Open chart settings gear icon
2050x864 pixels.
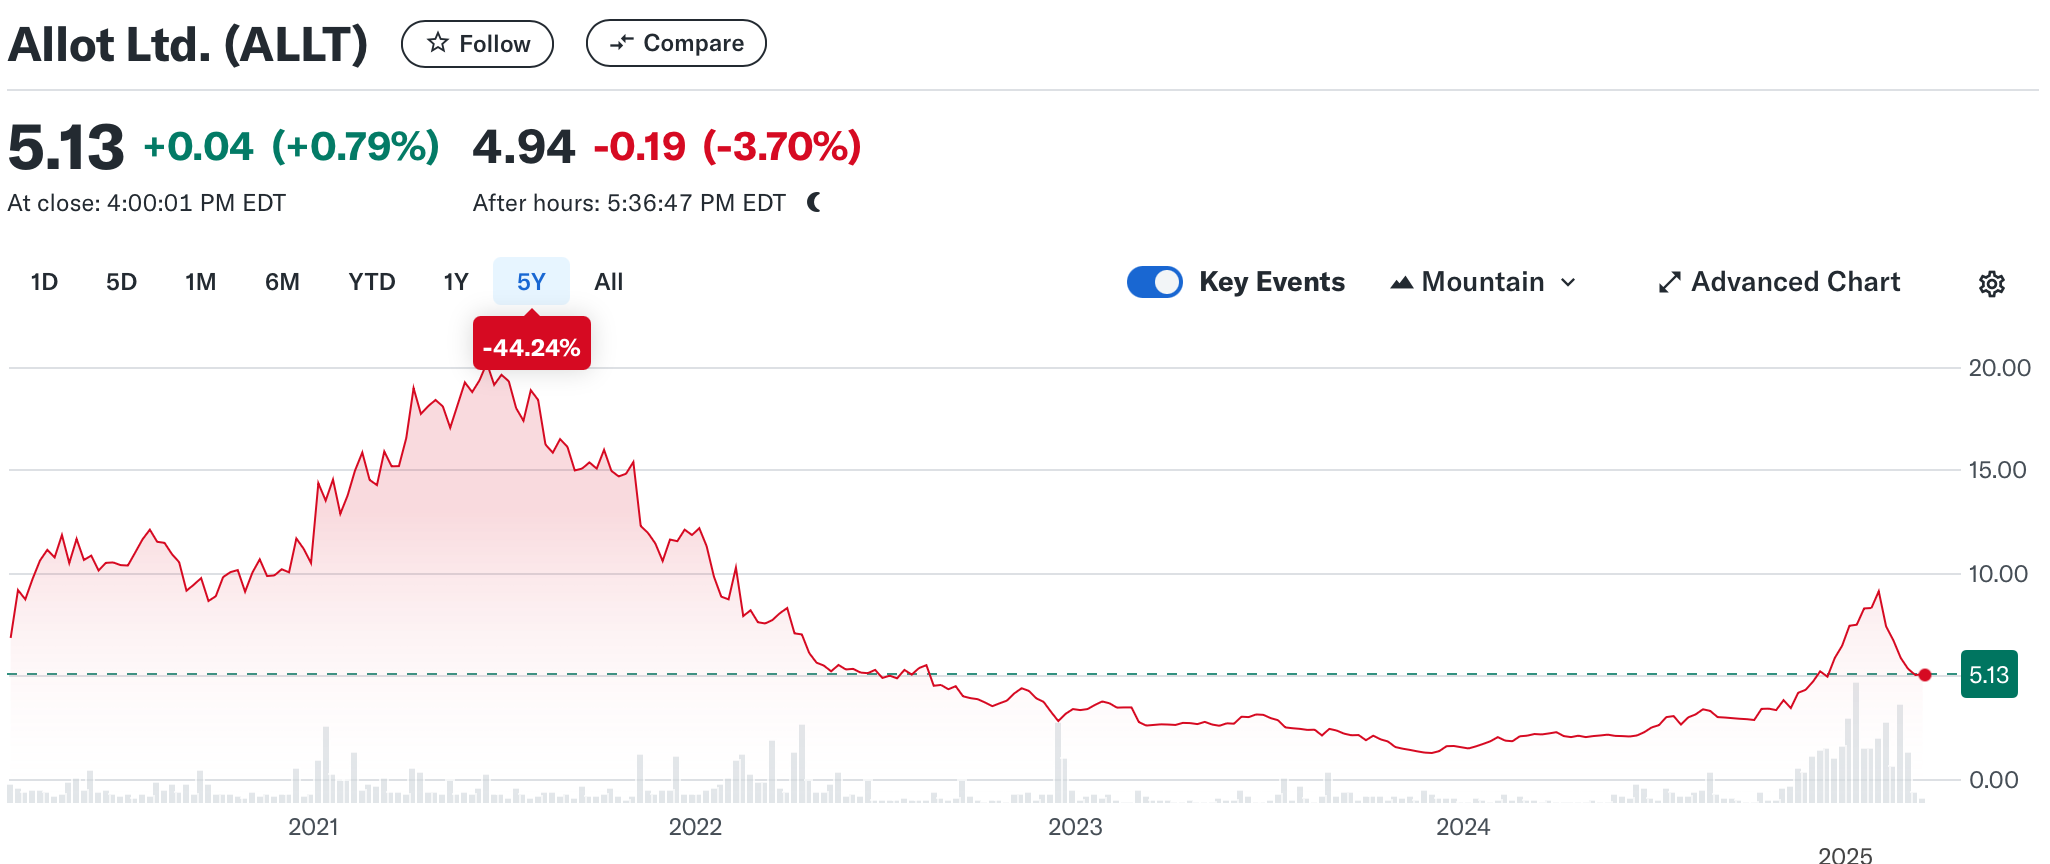point(1991,284)
